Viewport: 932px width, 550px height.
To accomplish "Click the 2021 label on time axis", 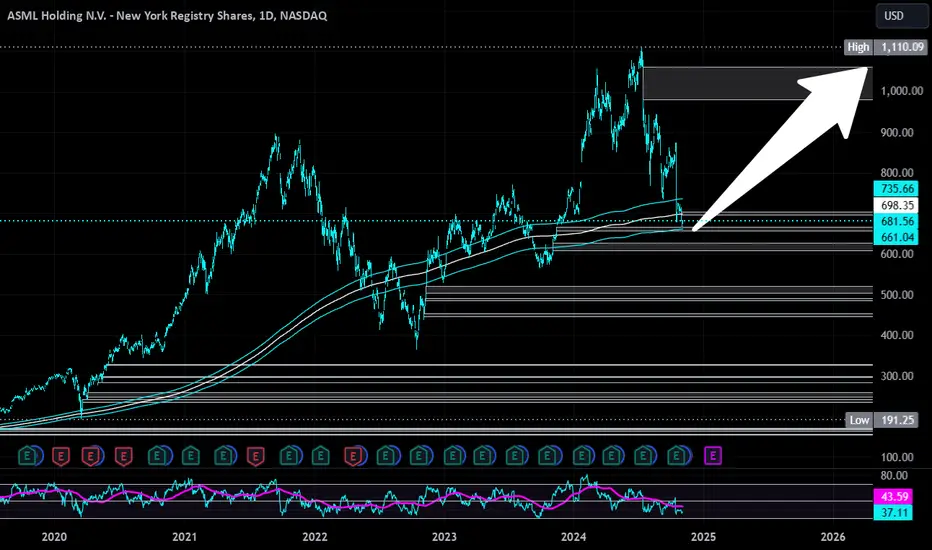I will tap(184, 537).
